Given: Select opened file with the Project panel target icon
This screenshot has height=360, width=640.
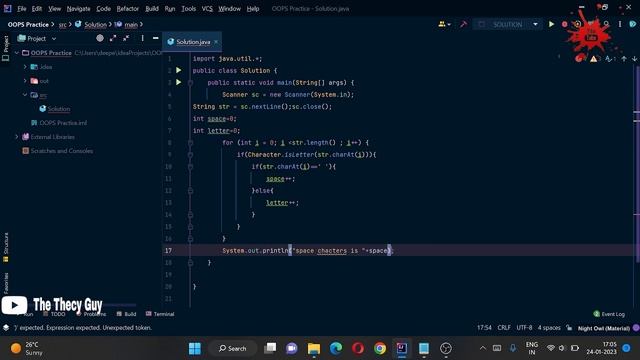Looking at the screenshot, I should 100,38.
